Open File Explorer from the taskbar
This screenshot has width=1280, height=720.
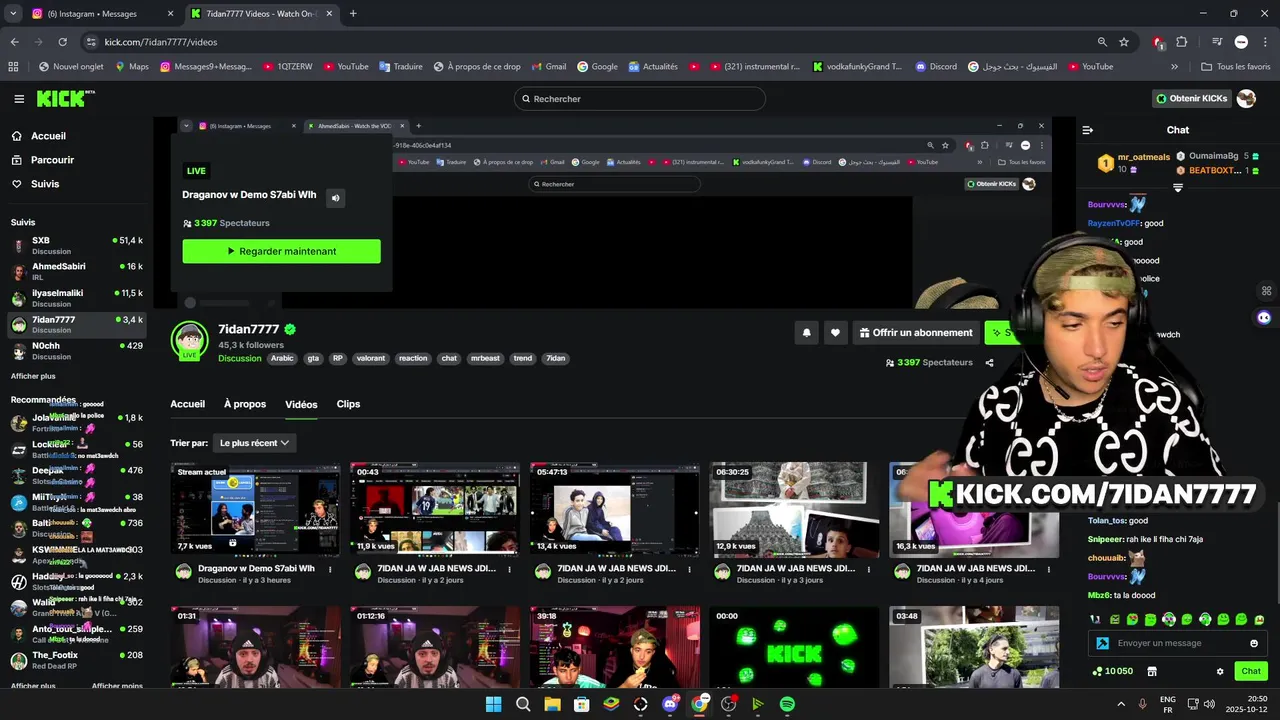coord(552,704)
